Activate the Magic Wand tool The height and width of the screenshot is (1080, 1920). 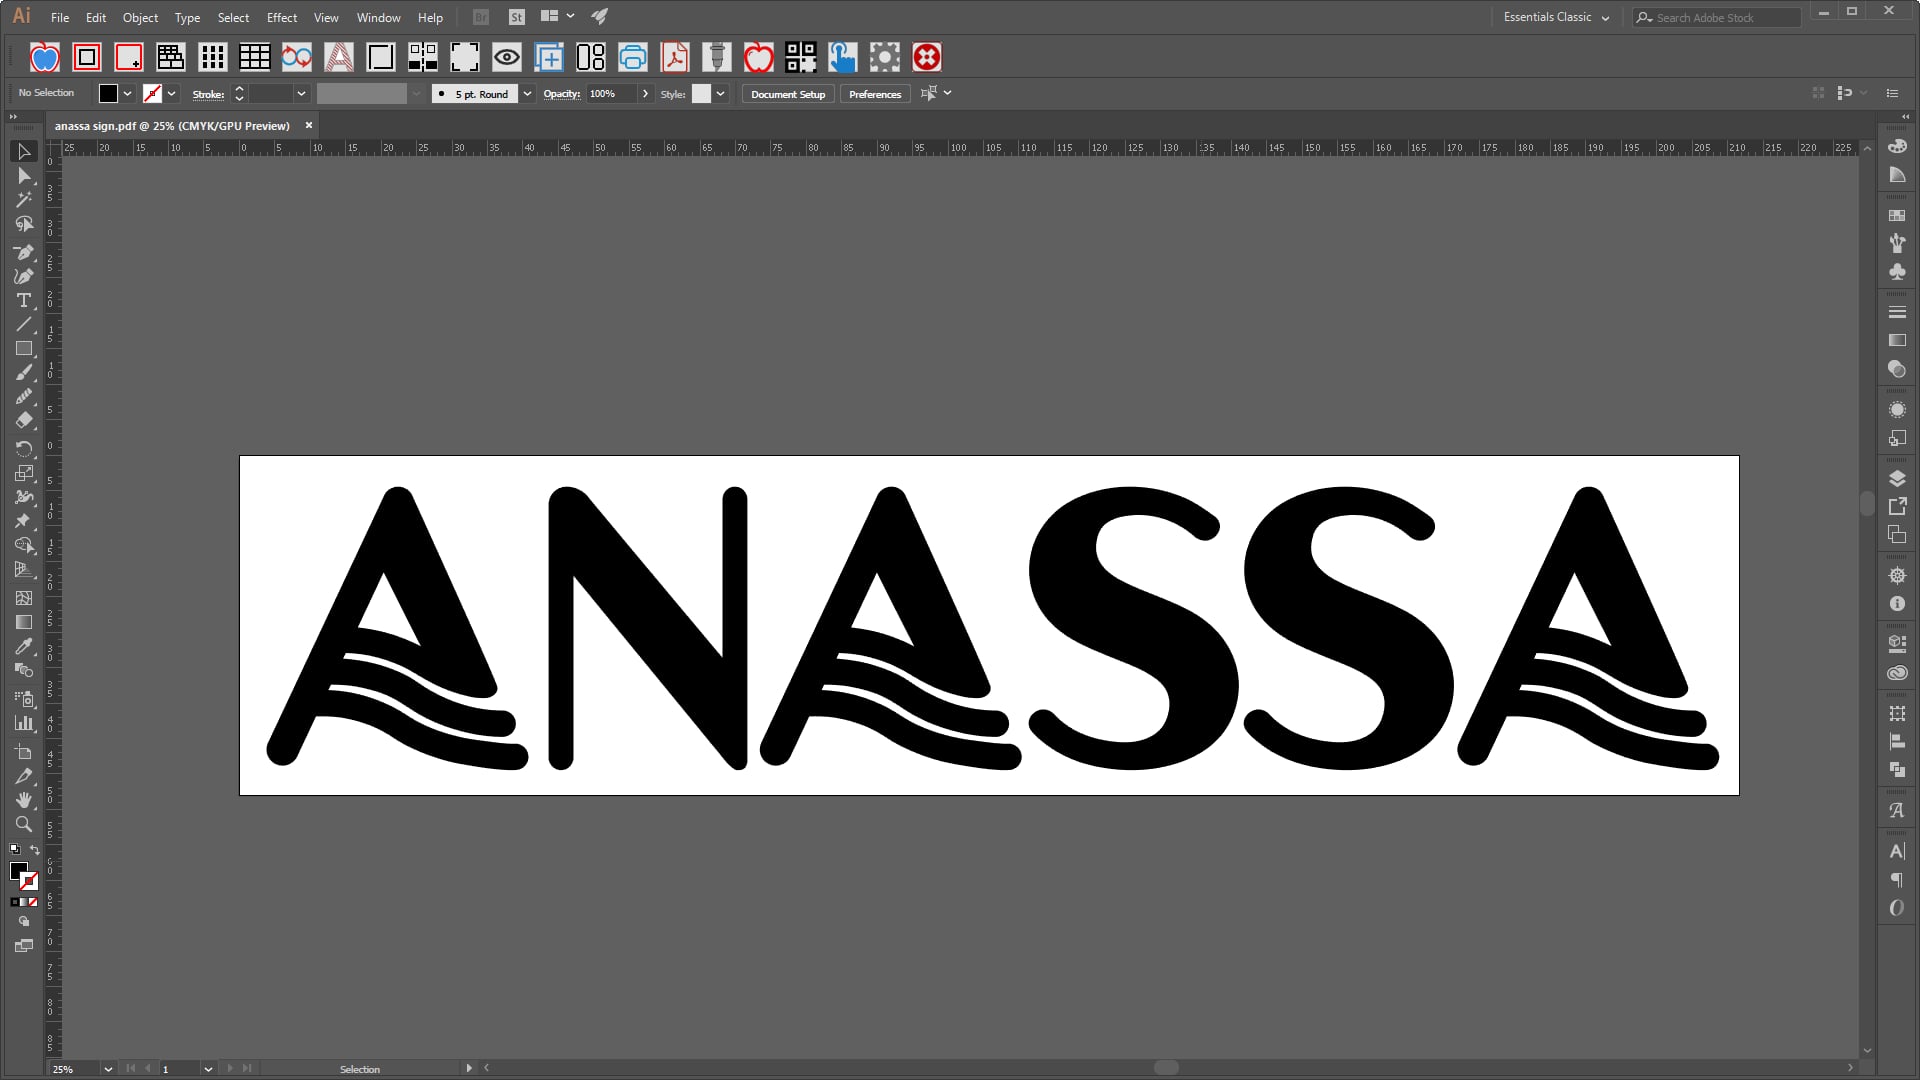coord(24,200)
